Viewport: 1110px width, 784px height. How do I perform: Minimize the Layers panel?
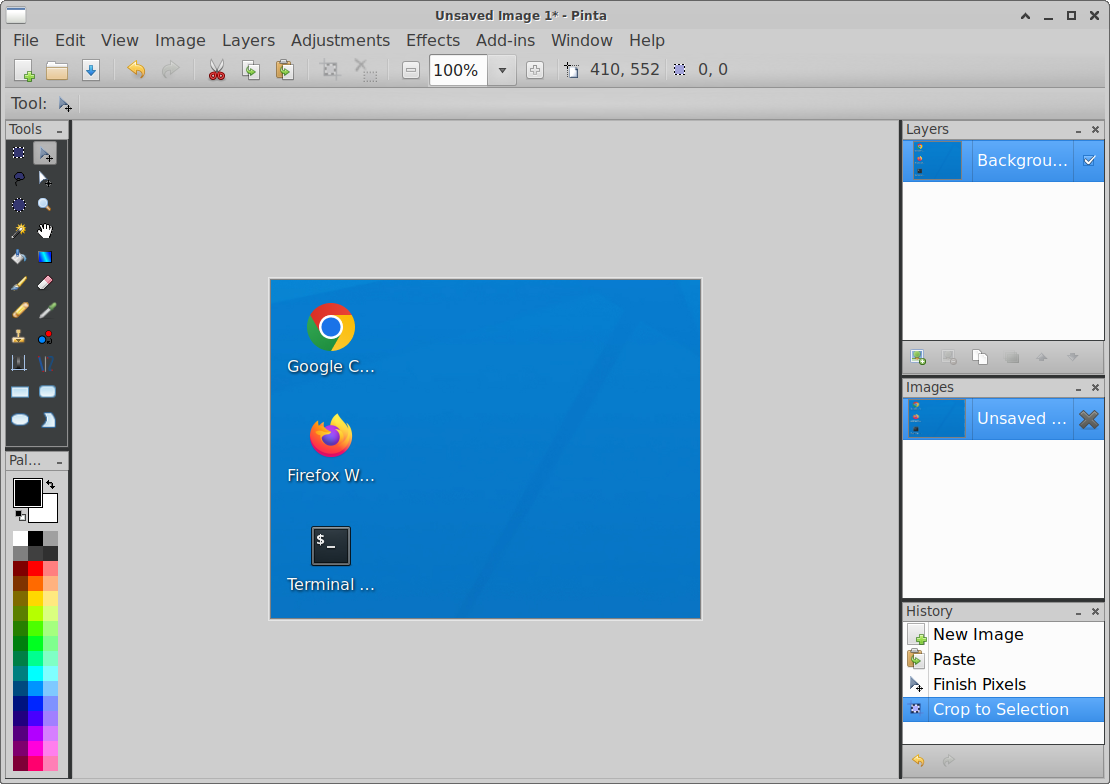point(1078,130)
